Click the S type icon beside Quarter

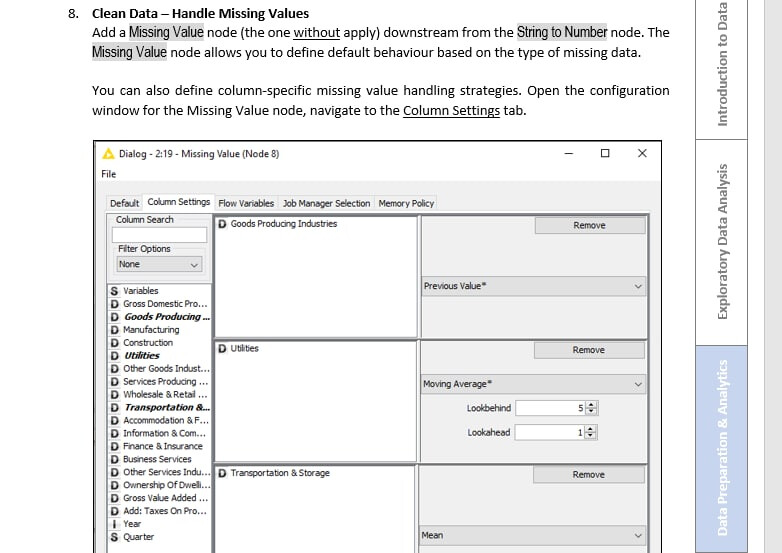(115, 537)
